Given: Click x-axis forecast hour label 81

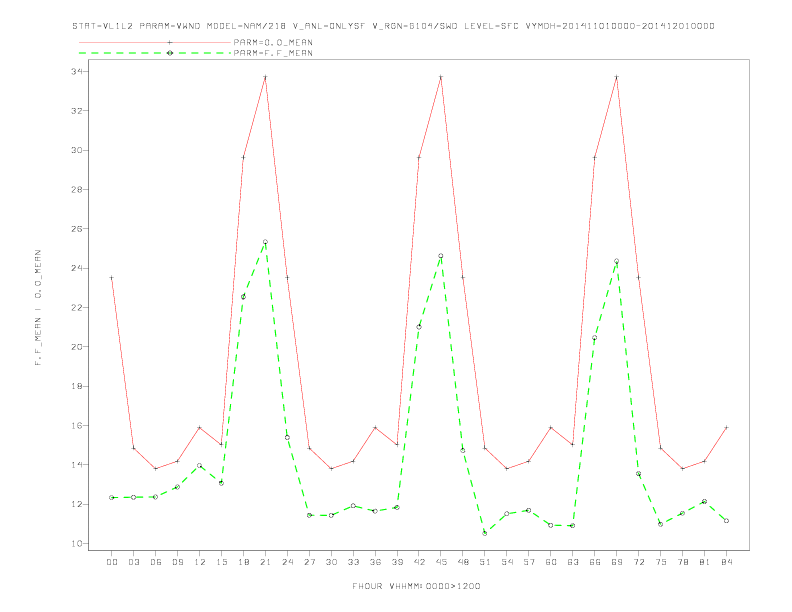Looking at the screenshot, I should pyautogui.click(x=704, y=562).
